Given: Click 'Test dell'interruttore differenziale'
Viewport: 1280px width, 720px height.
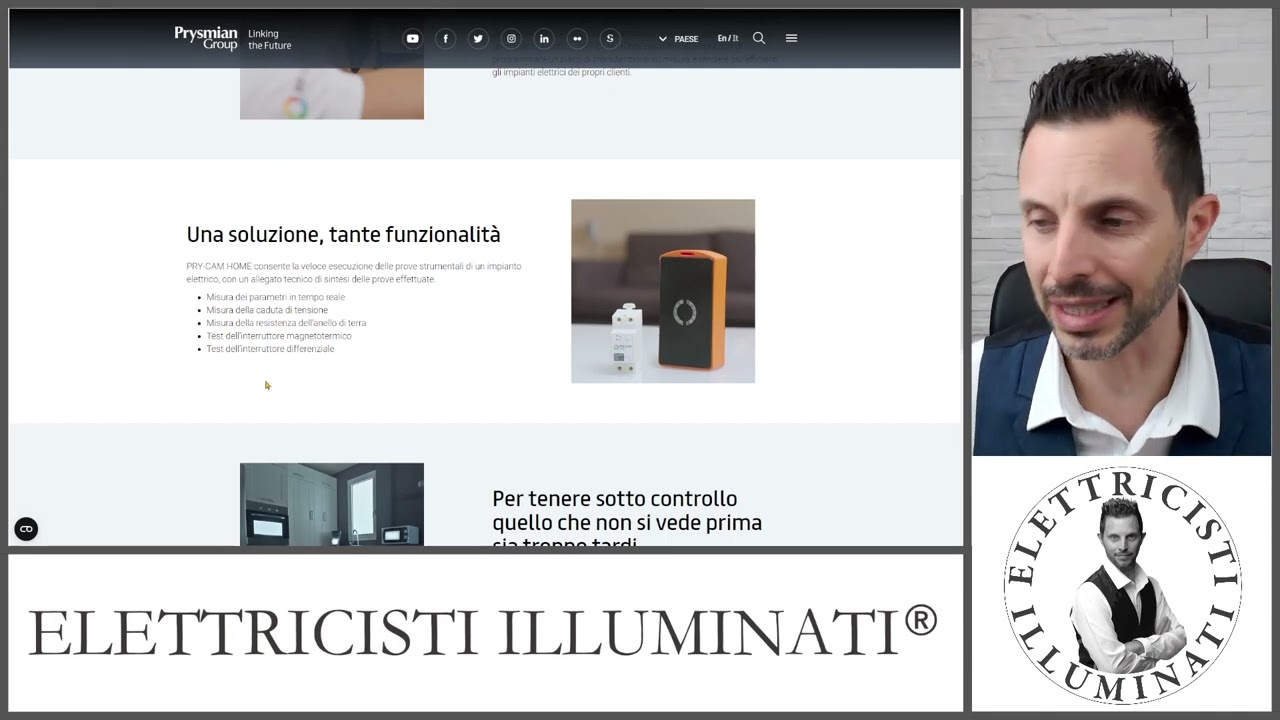Looking at the screenshot, I should (x=270, y=349).
